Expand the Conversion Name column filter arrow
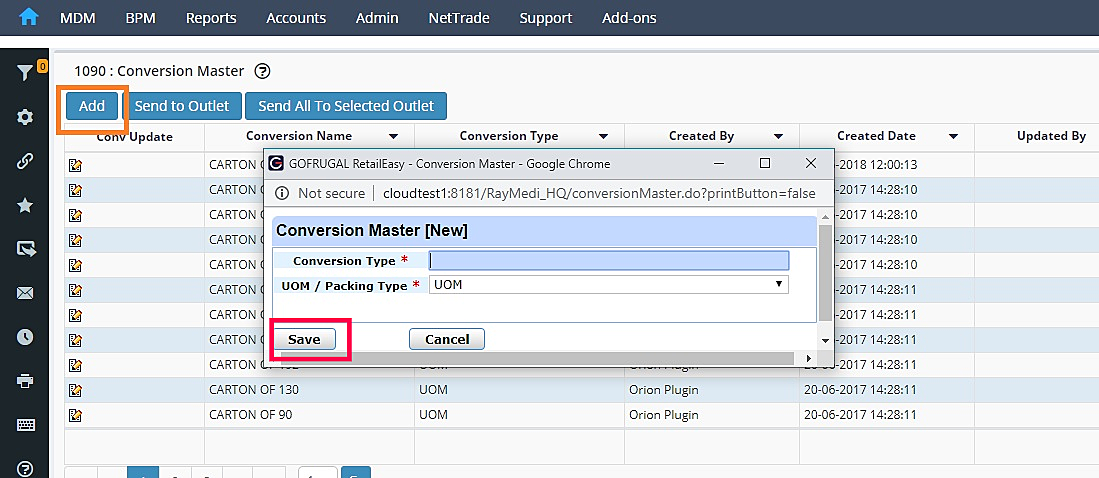The image size is (1099, 478). [394, 136]
